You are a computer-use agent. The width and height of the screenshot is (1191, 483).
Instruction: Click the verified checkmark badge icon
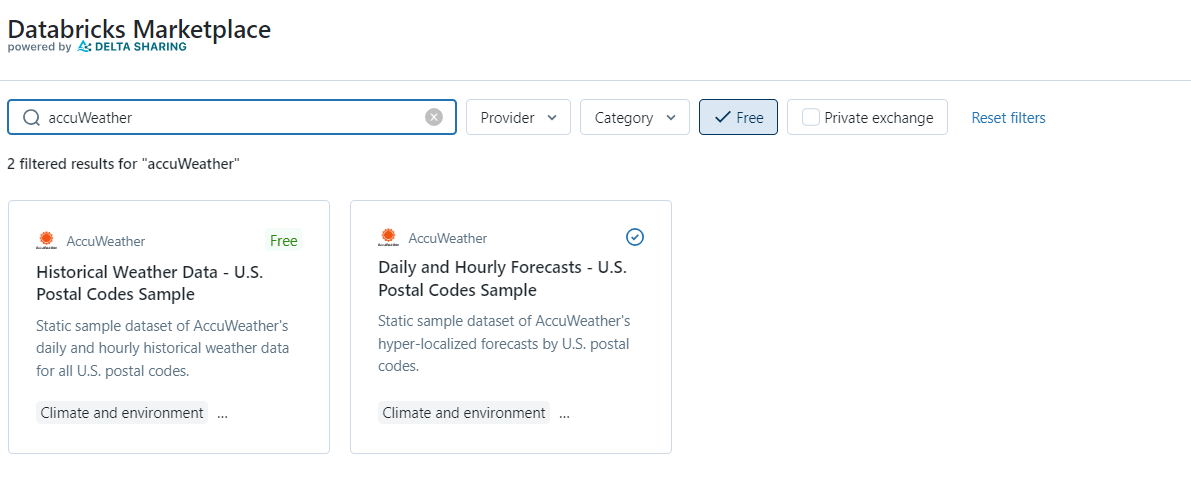coord(635,238)
